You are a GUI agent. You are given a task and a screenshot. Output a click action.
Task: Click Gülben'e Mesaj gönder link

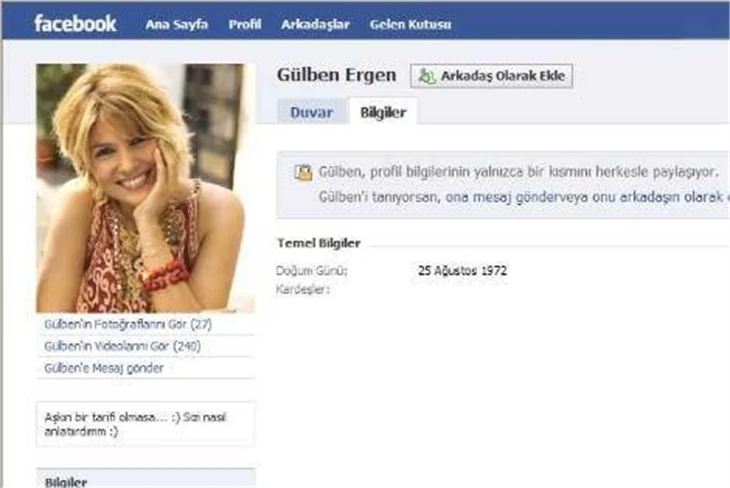click(104, 368)
